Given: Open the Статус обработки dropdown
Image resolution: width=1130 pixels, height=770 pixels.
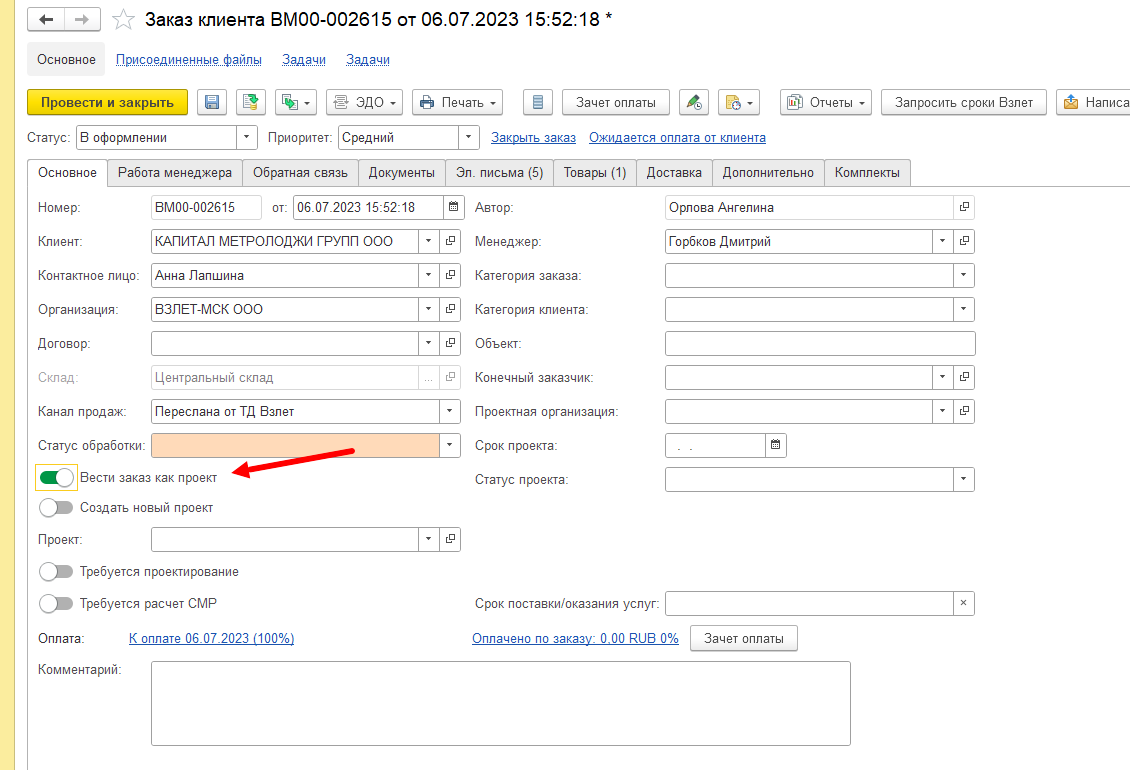Looking at the screenshot, I should pos(450,446).
